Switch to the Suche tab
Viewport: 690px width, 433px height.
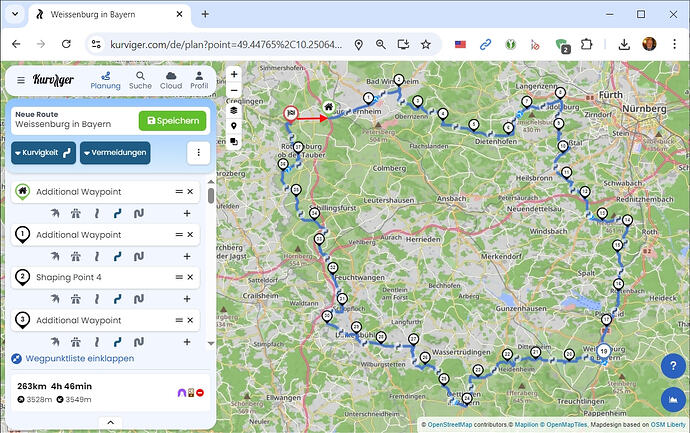coord(140,80)
